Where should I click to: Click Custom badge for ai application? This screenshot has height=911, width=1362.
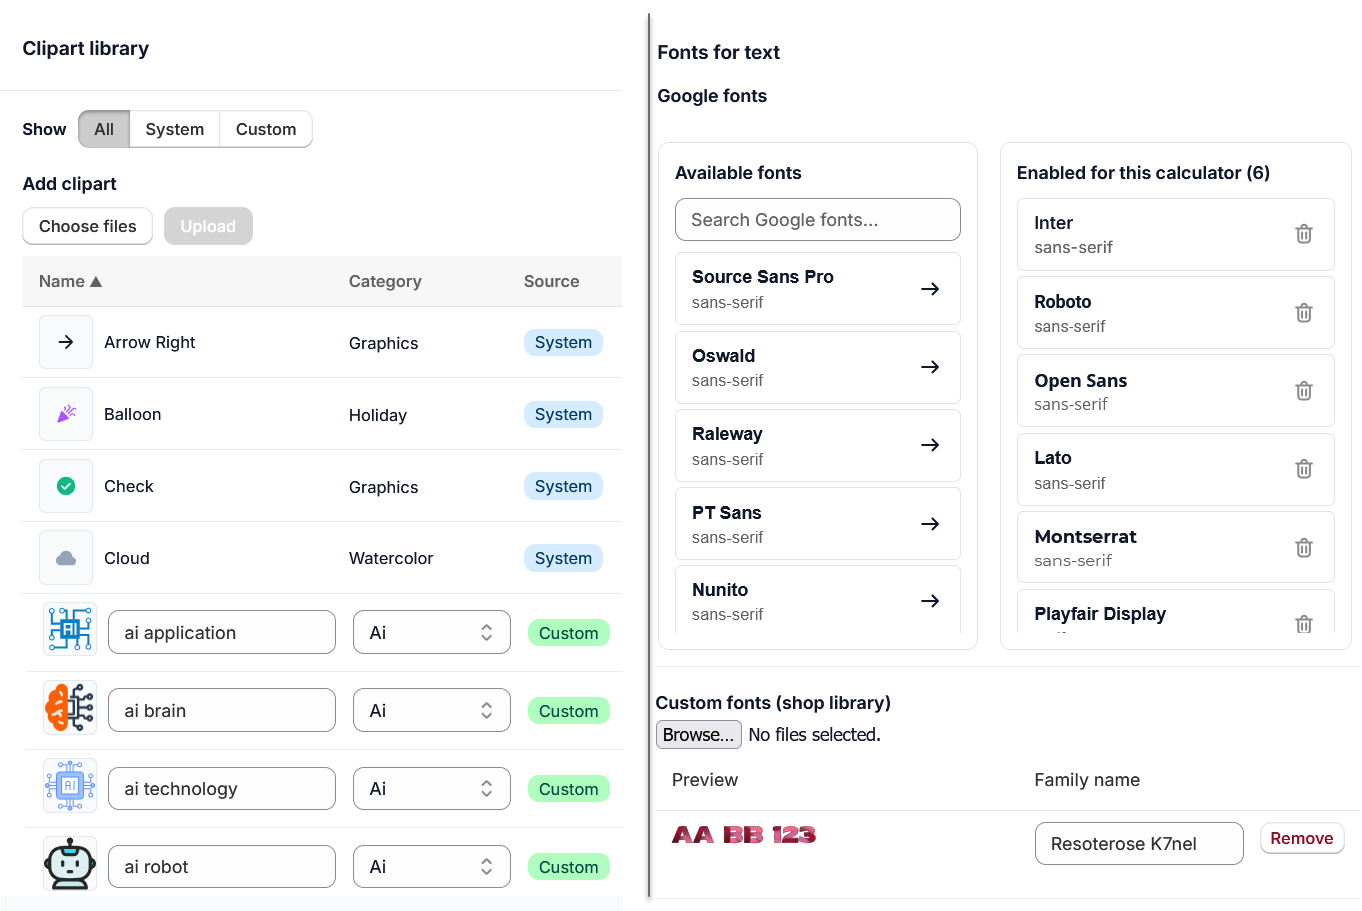click(569, 633)
